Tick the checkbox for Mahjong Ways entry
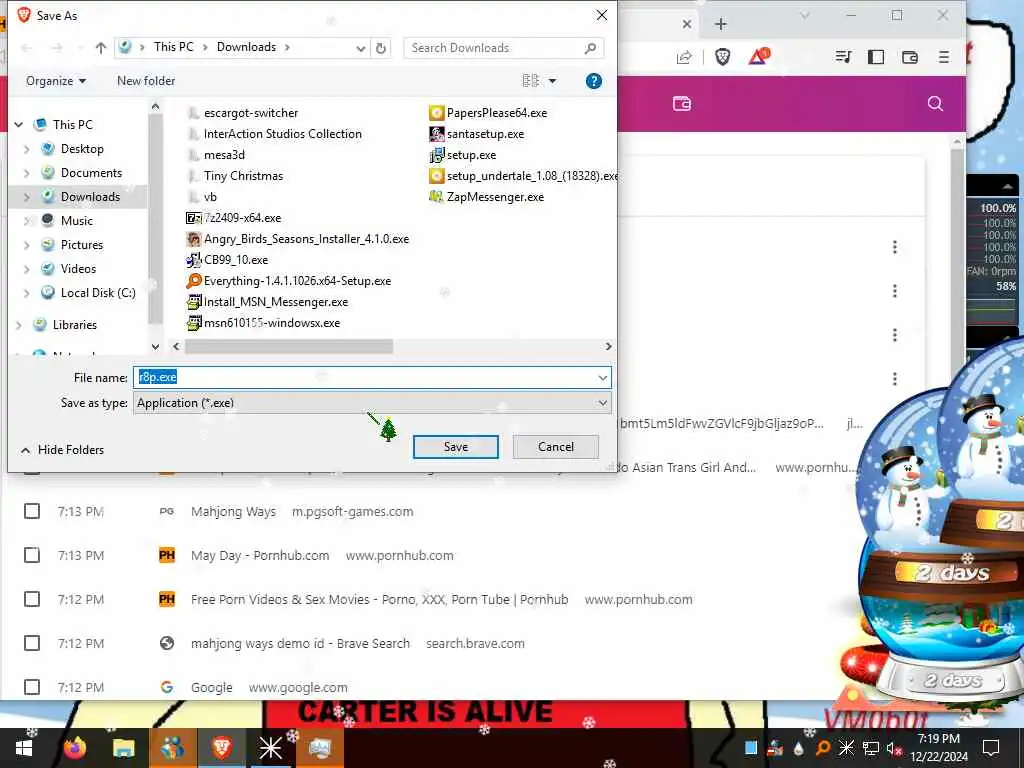Image resolution: width=1024 pixels, height=768 pixels. pyautogui.click(x=32, y=511)
